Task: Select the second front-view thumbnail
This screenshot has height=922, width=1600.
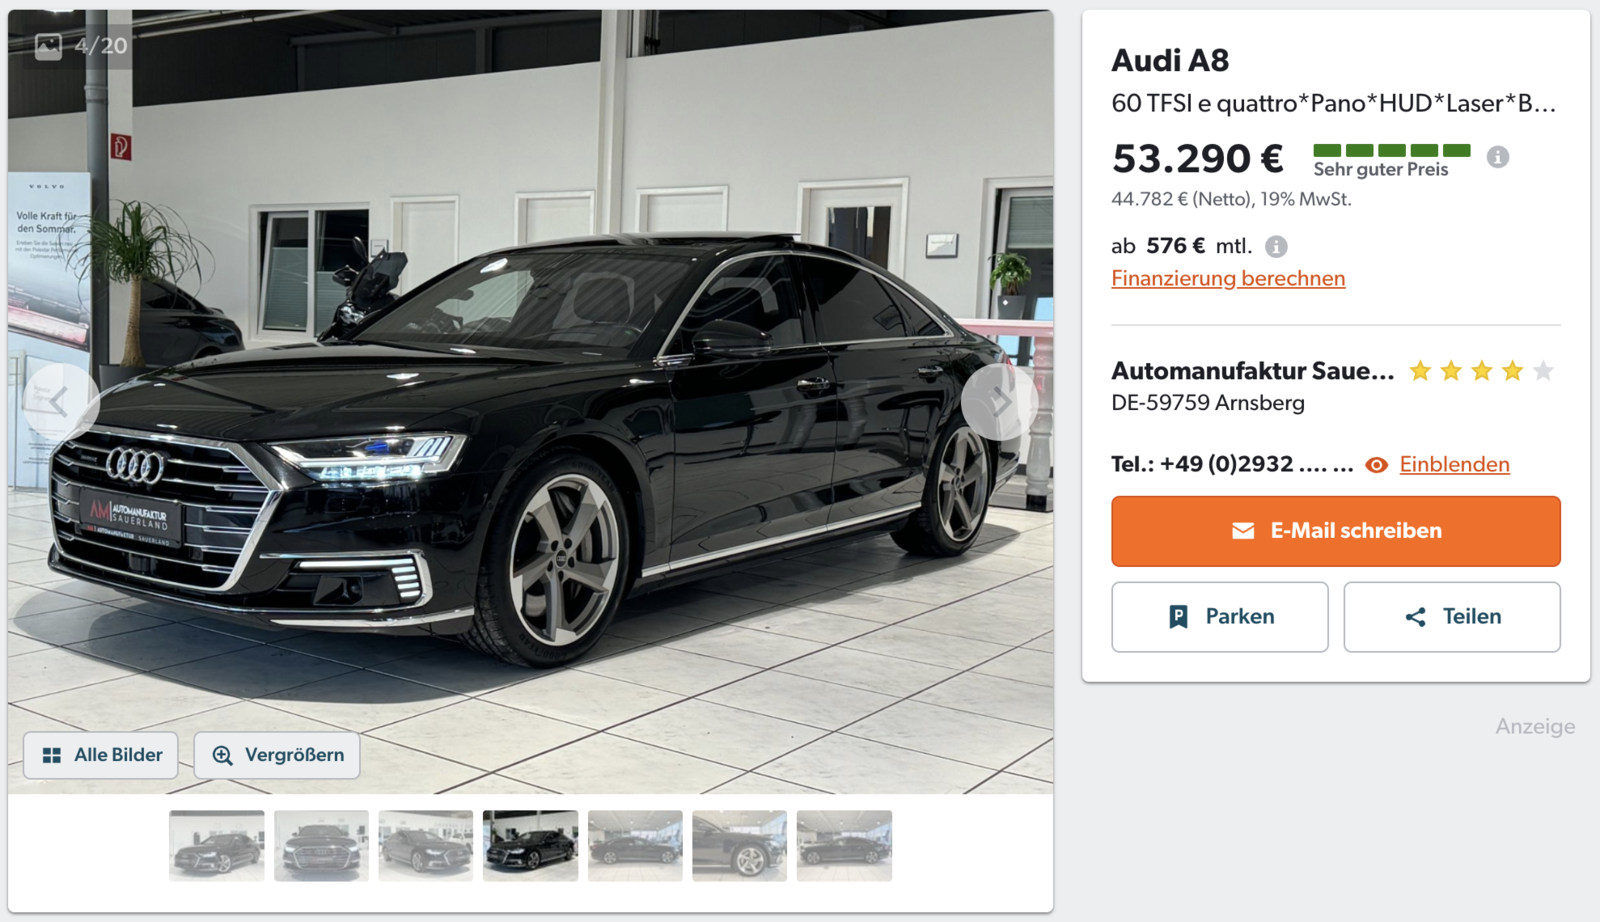Action: [x=321, y=846]
